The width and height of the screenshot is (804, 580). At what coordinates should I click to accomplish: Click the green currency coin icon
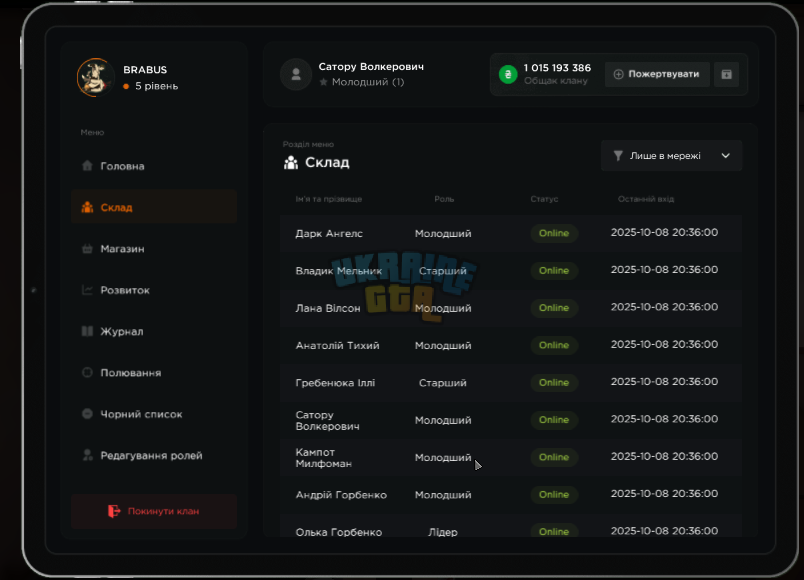point(508,74)
